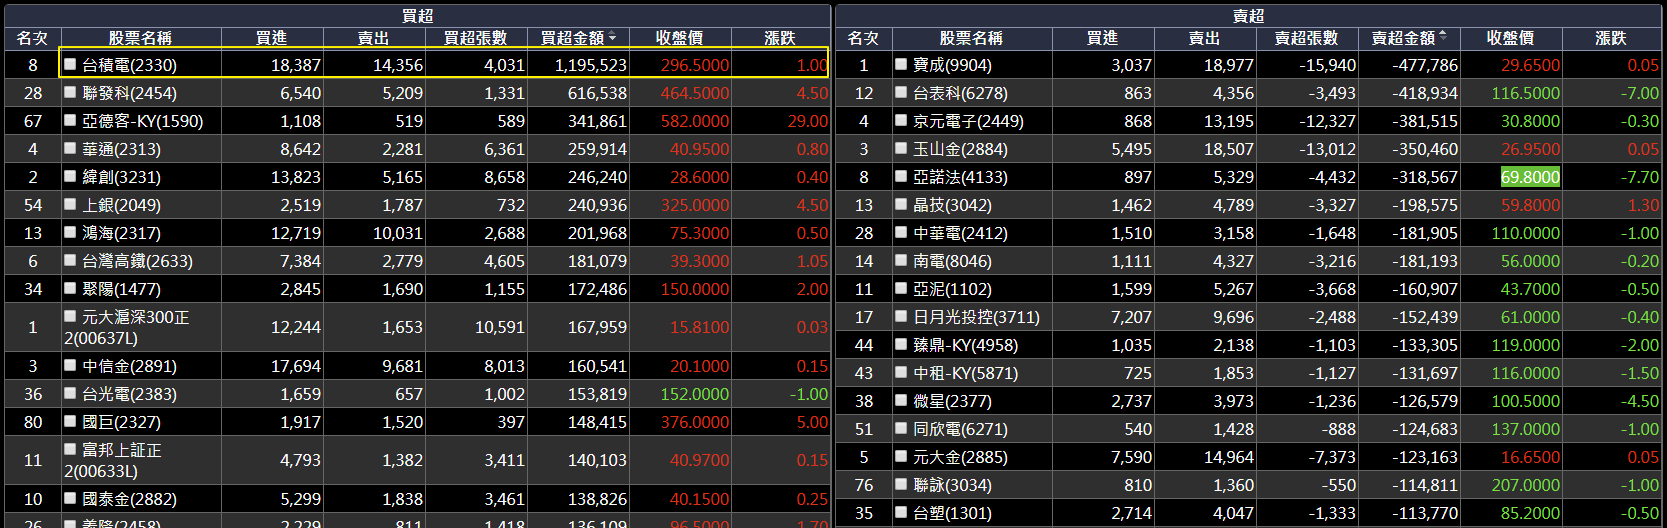The image size is (1667, 528).
Task: Open stock 國泰金(2882)
Action: [x=129, y=499]
